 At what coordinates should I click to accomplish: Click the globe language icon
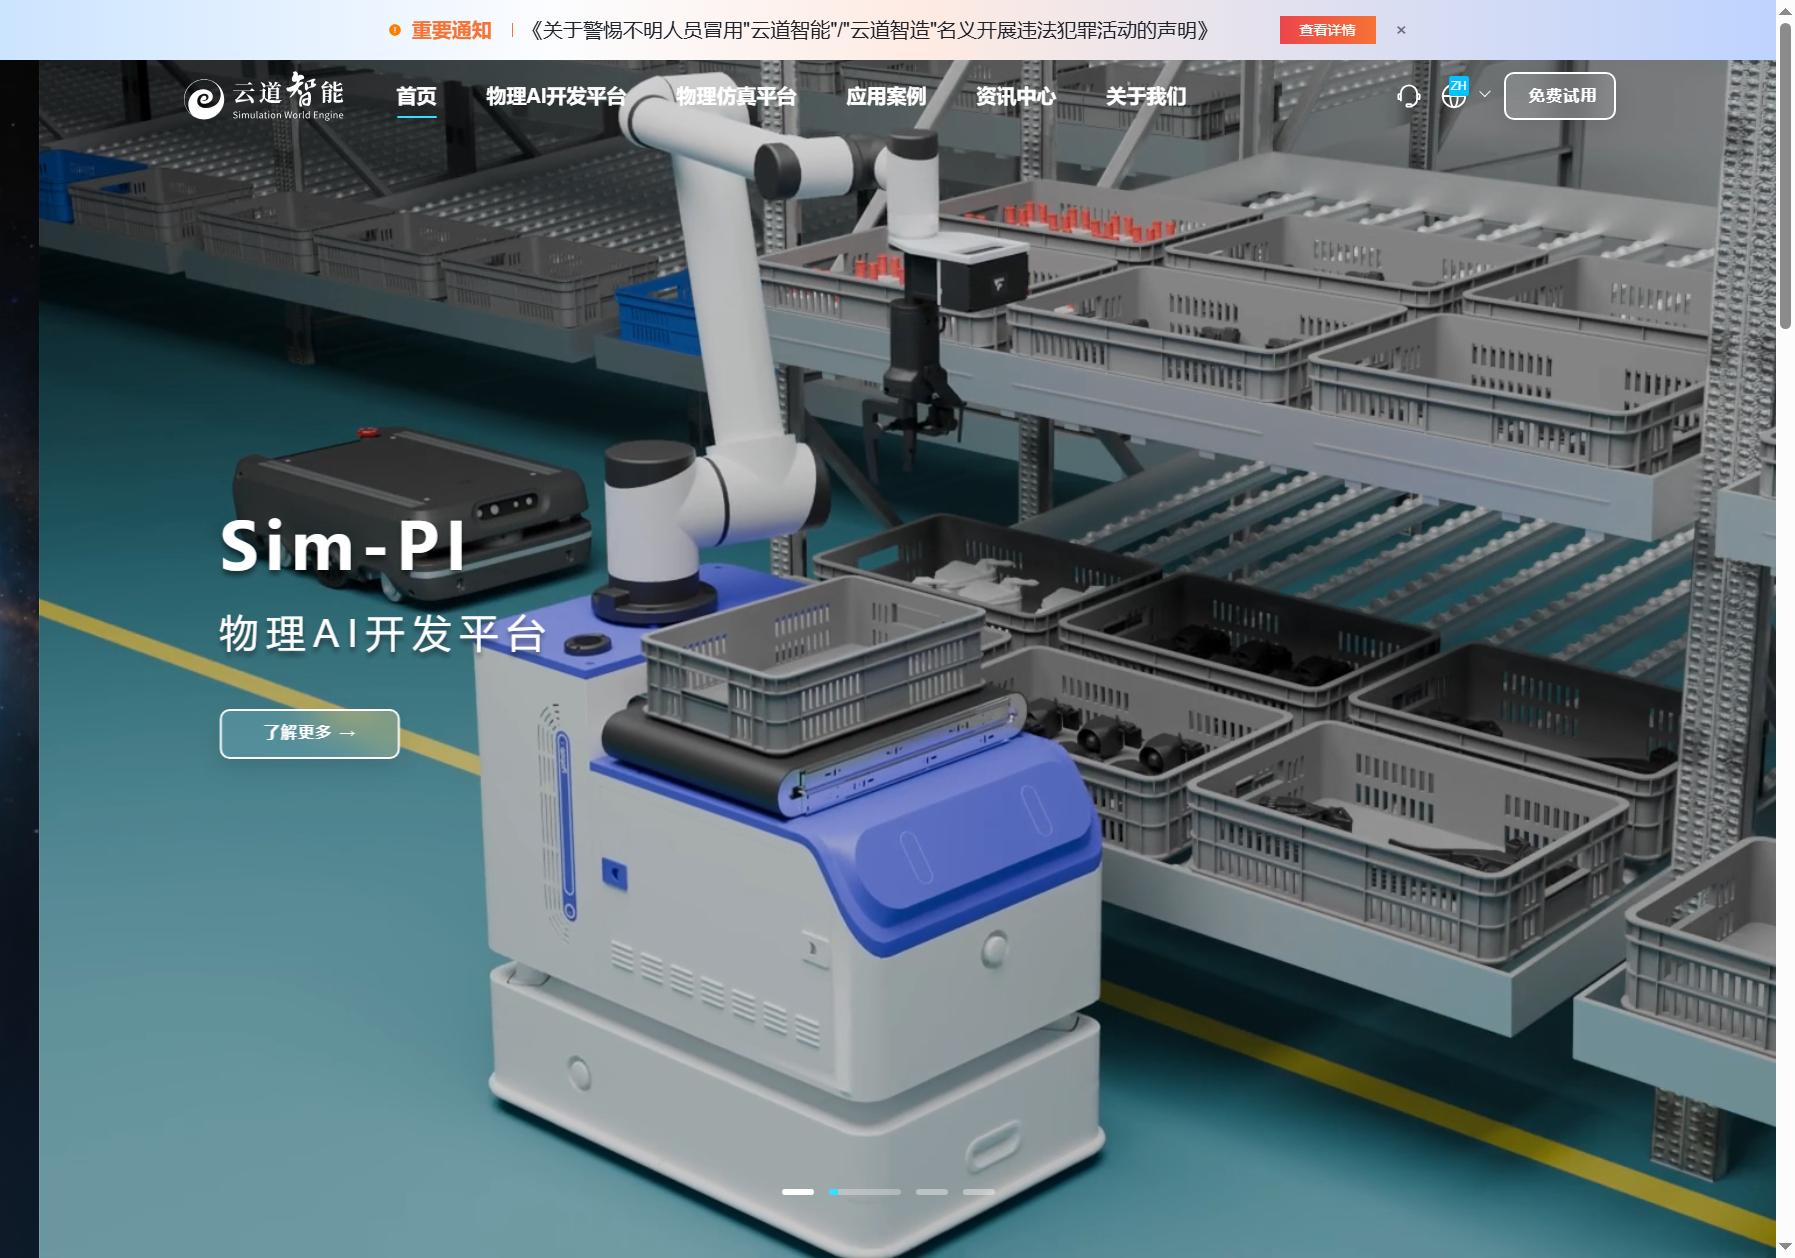[1454, 96]
